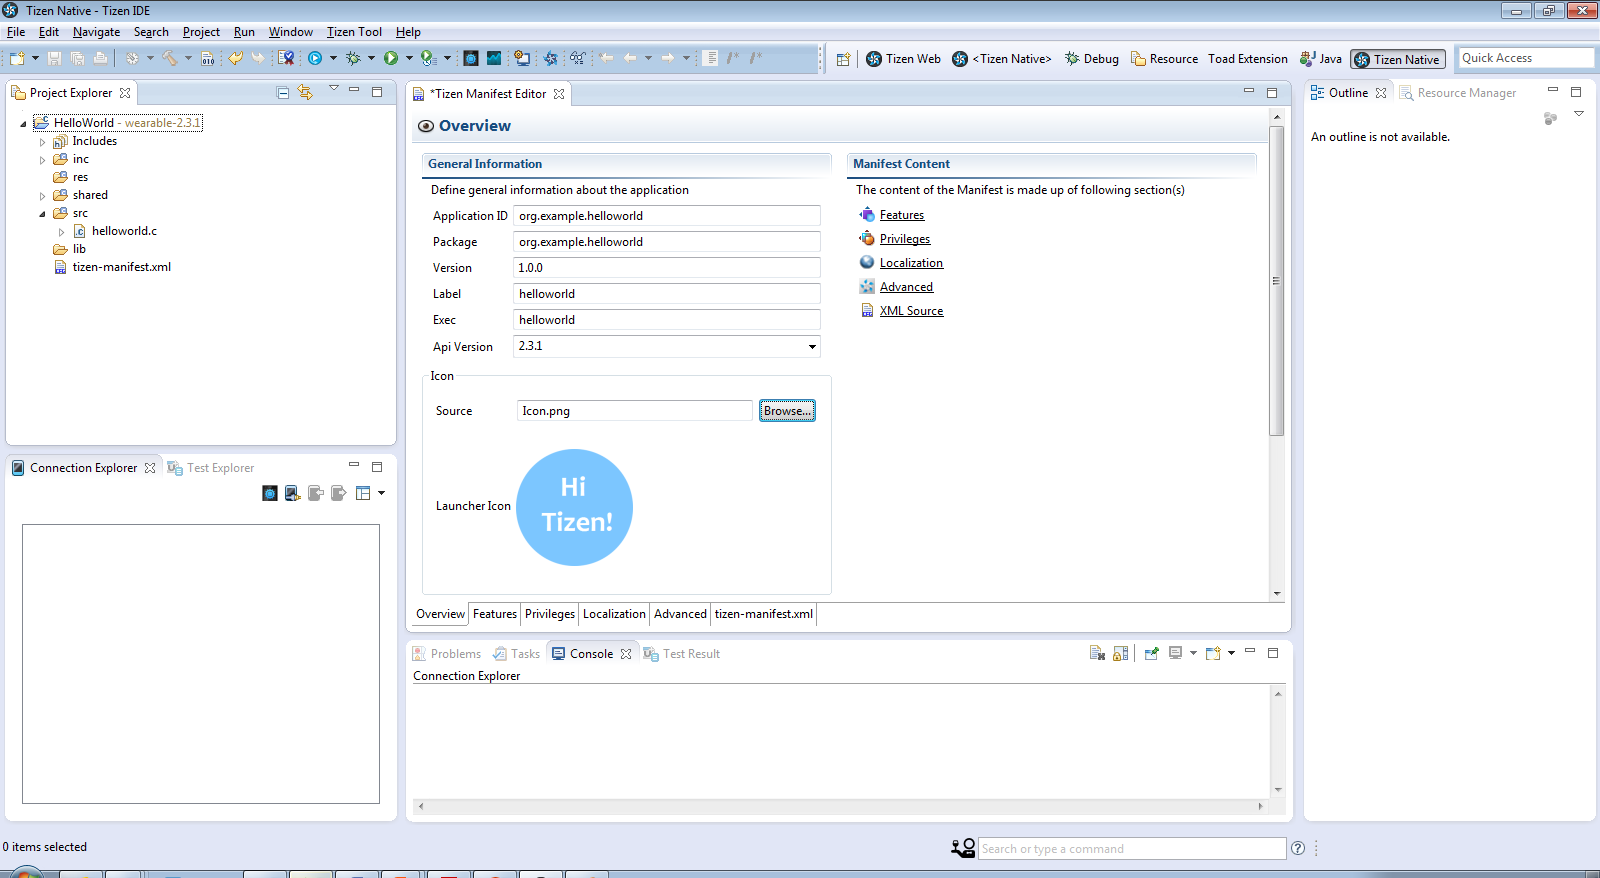1600x878 pixels.
Task: Click the New wizard toolbar icon
Action: point(17,58)
